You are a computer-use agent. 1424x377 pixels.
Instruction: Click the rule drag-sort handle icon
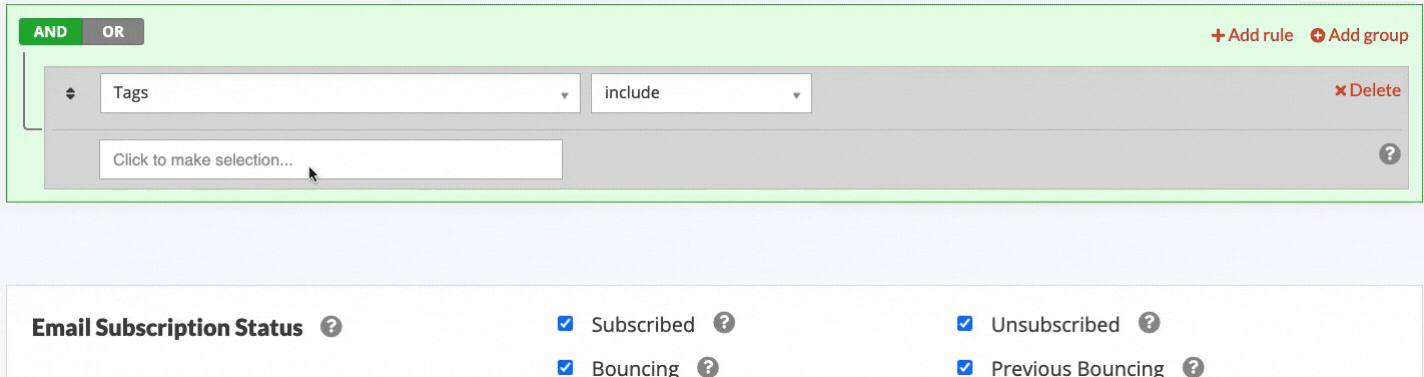[71, 94]
